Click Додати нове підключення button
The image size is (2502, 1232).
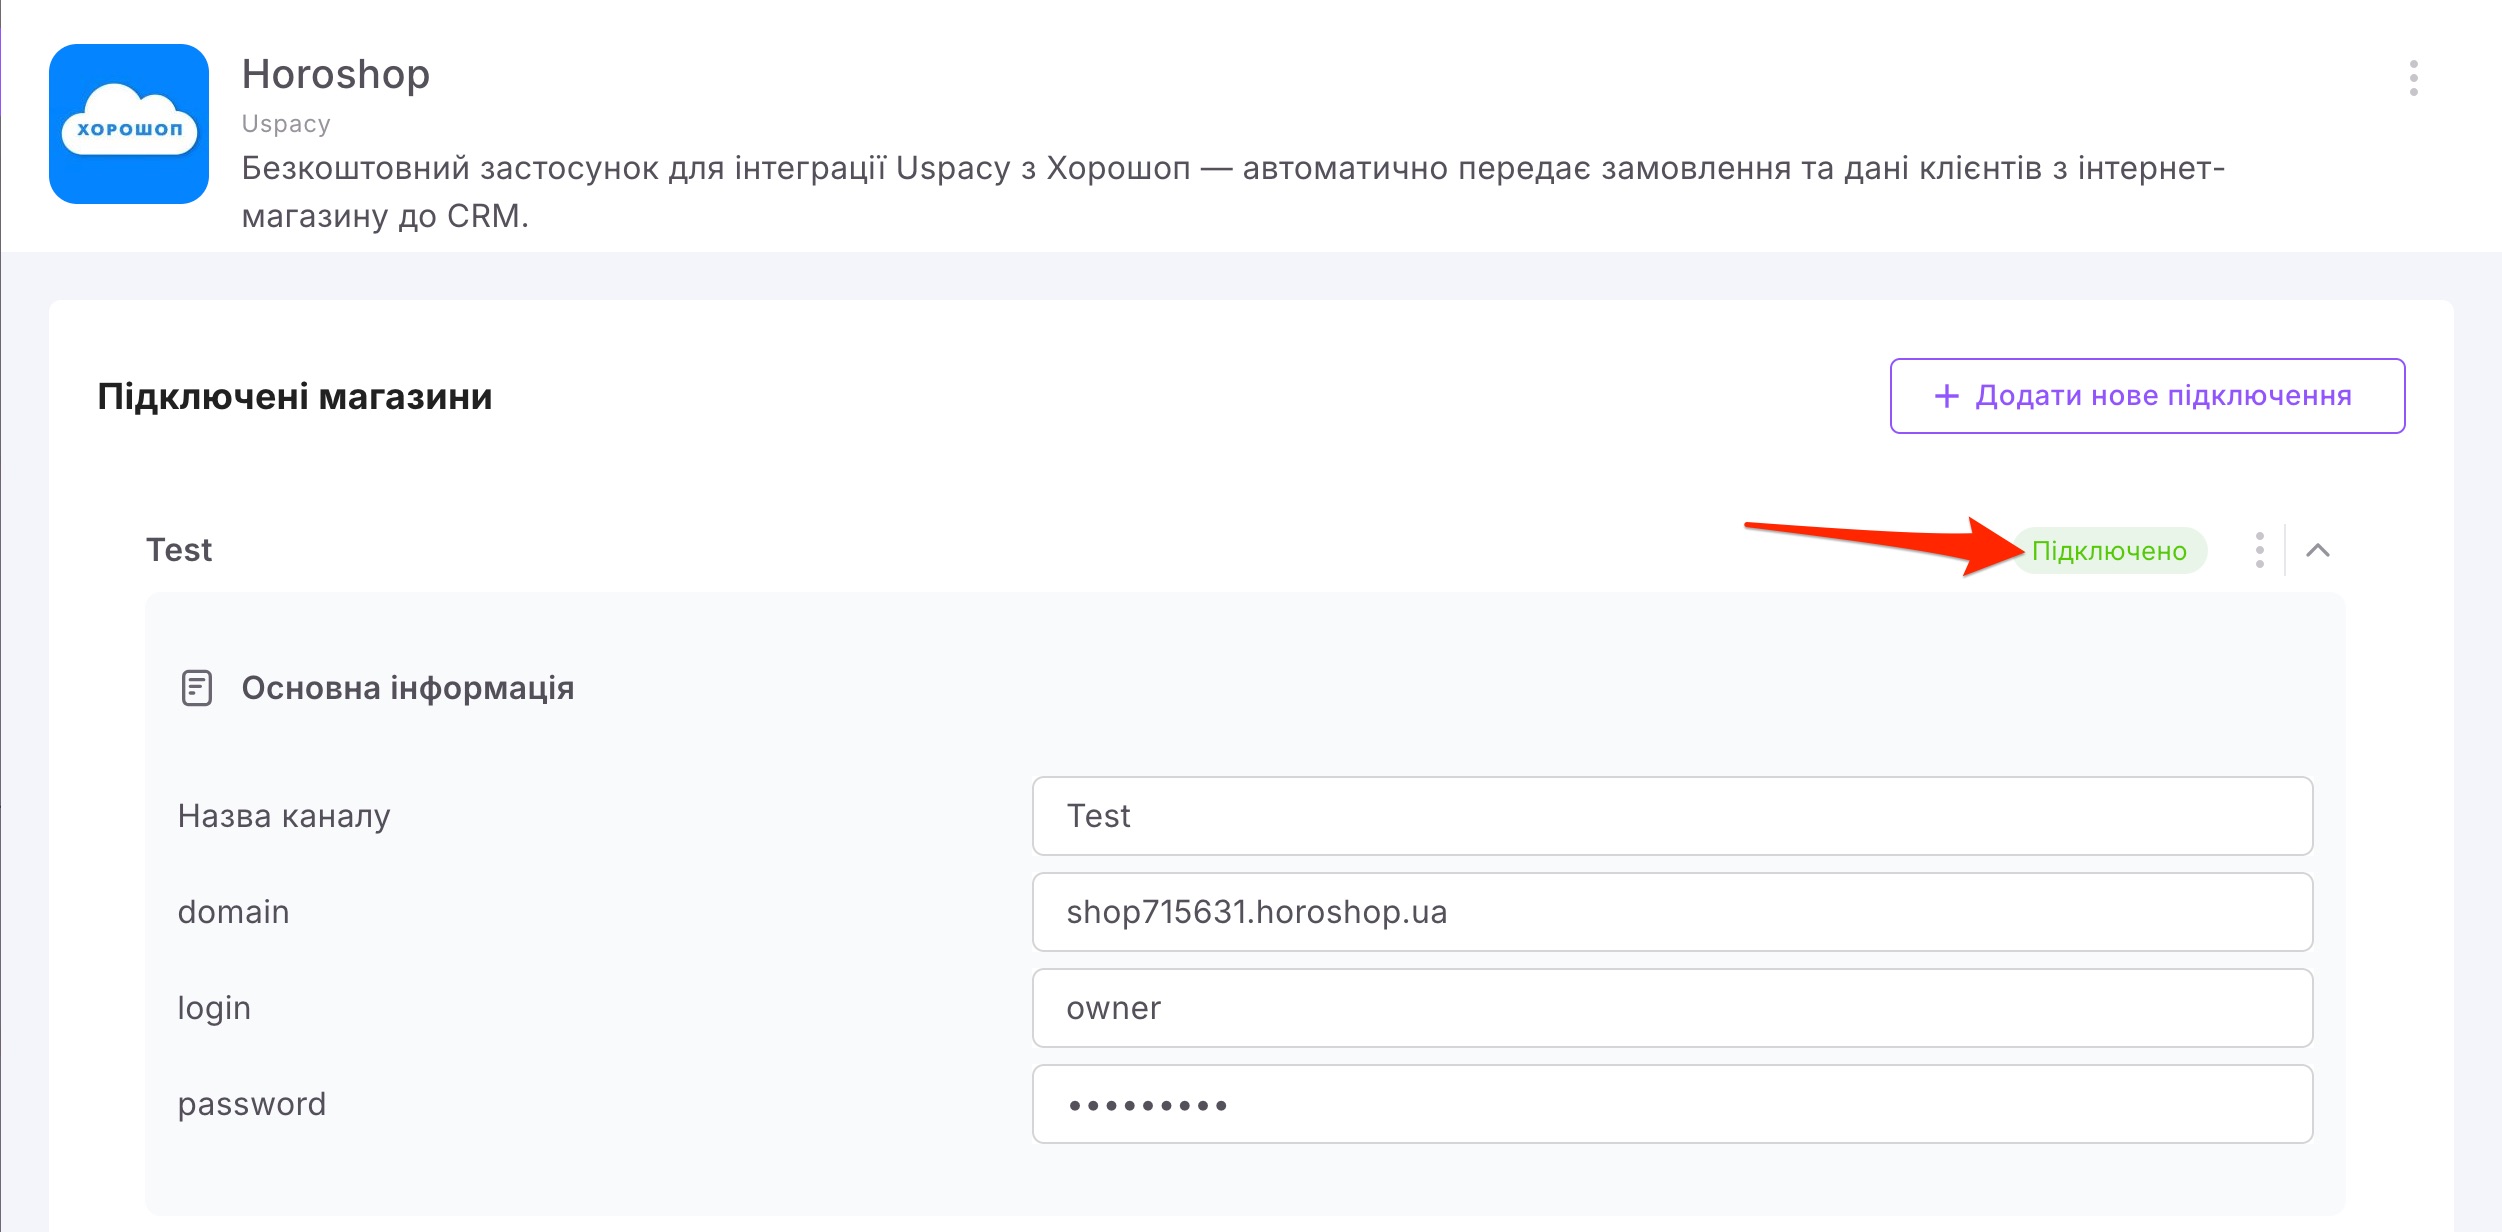pyautogui.click(x=2147, y=396)
